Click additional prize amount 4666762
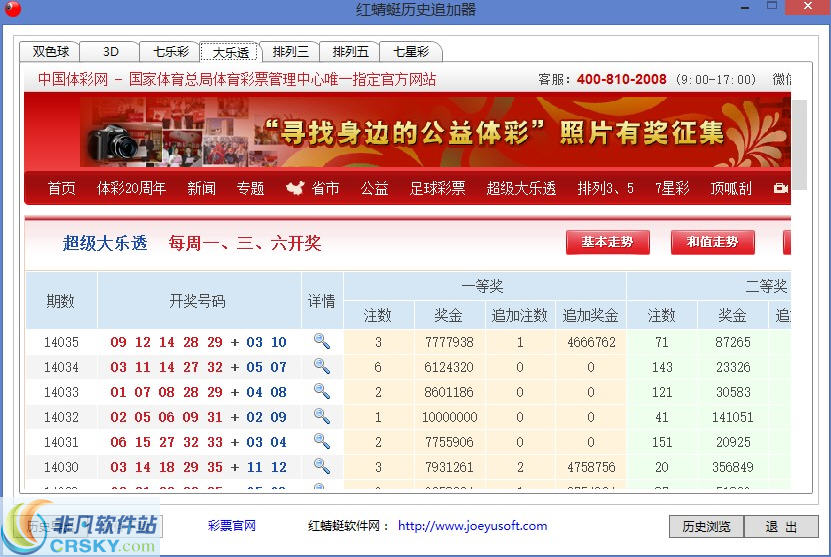 click(591, 342)
